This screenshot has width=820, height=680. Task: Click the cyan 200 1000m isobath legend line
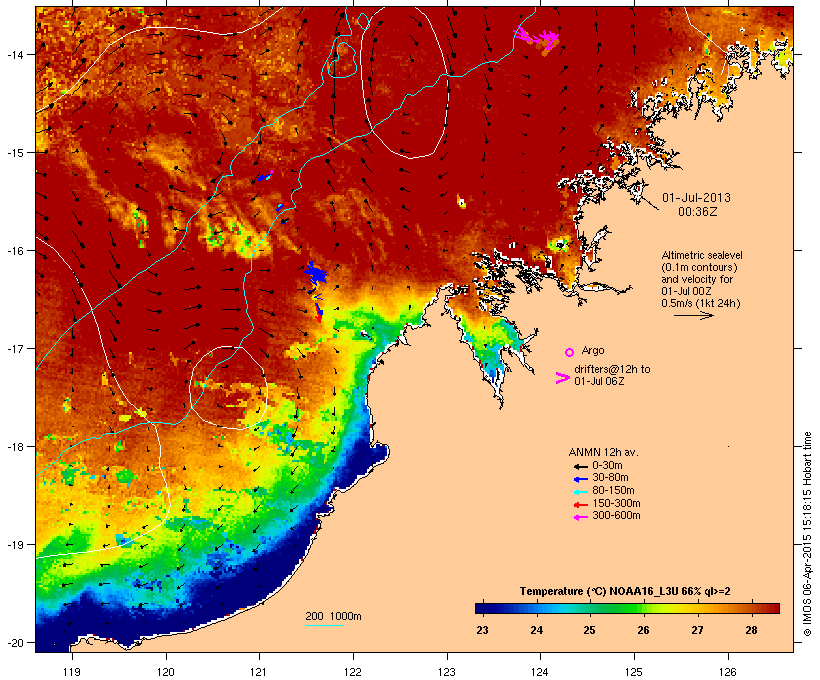pos(324,625)
